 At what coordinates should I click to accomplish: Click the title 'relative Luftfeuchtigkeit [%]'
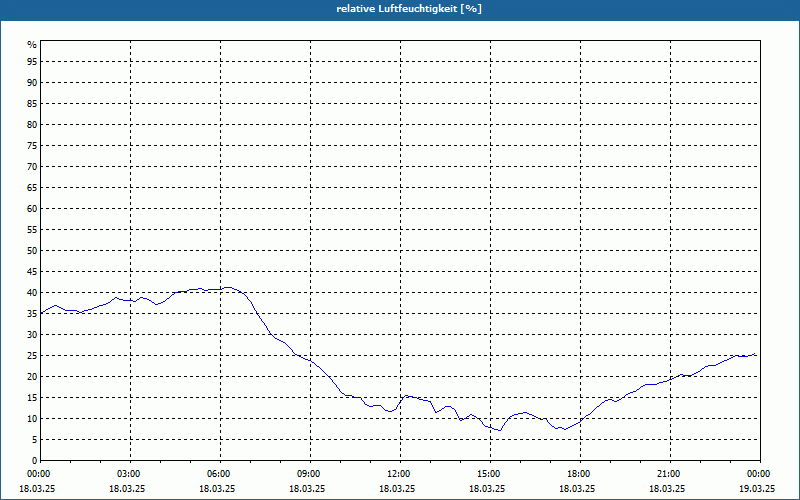(x=409, y=9)
